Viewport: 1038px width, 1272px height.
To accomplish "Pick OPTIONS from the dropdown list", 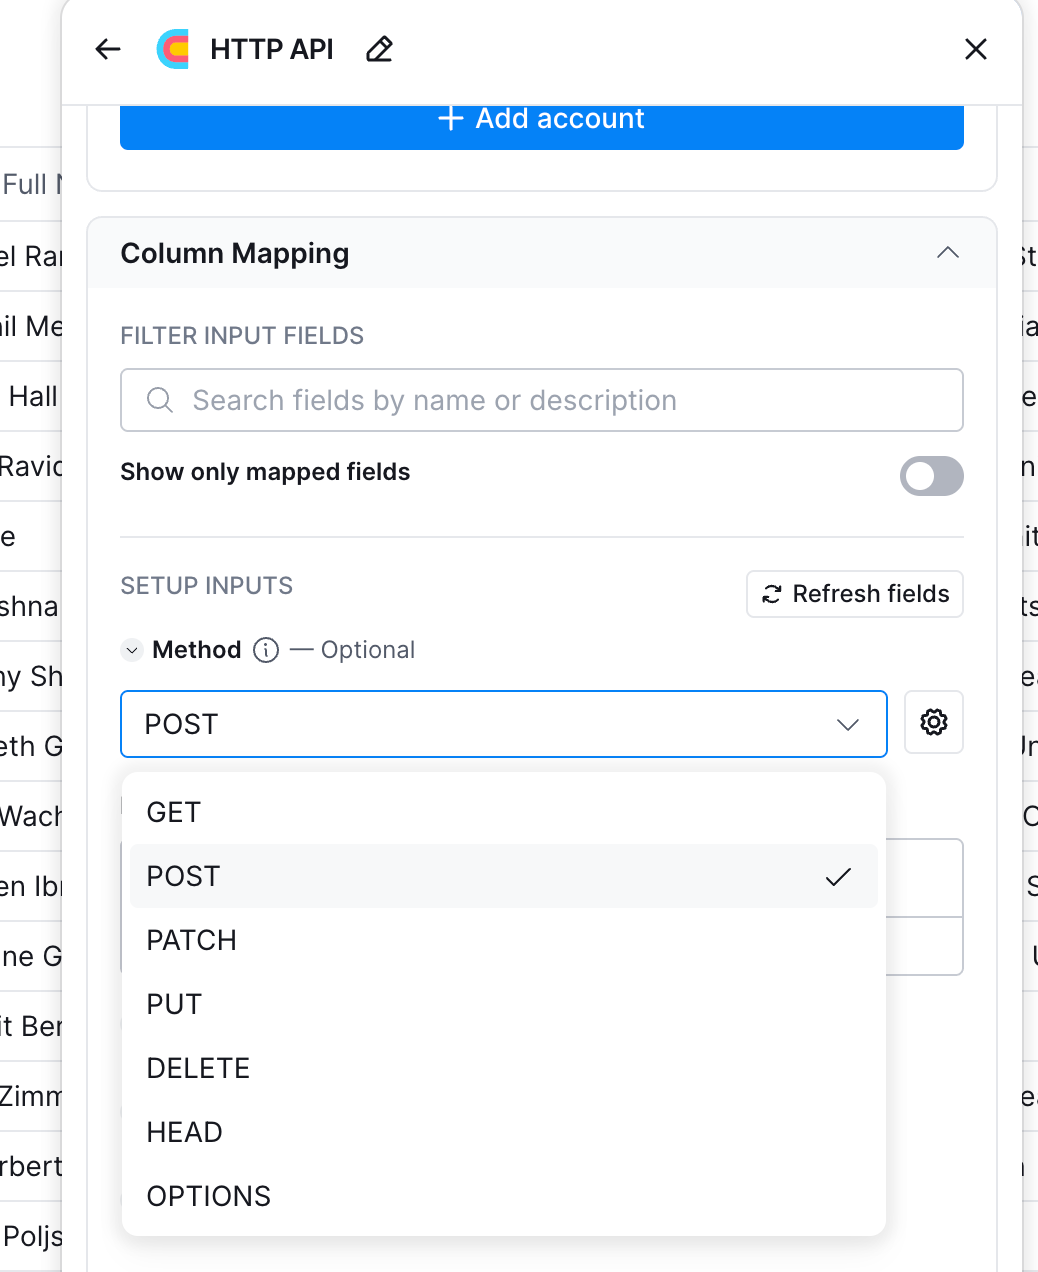I will point(209,1196).
